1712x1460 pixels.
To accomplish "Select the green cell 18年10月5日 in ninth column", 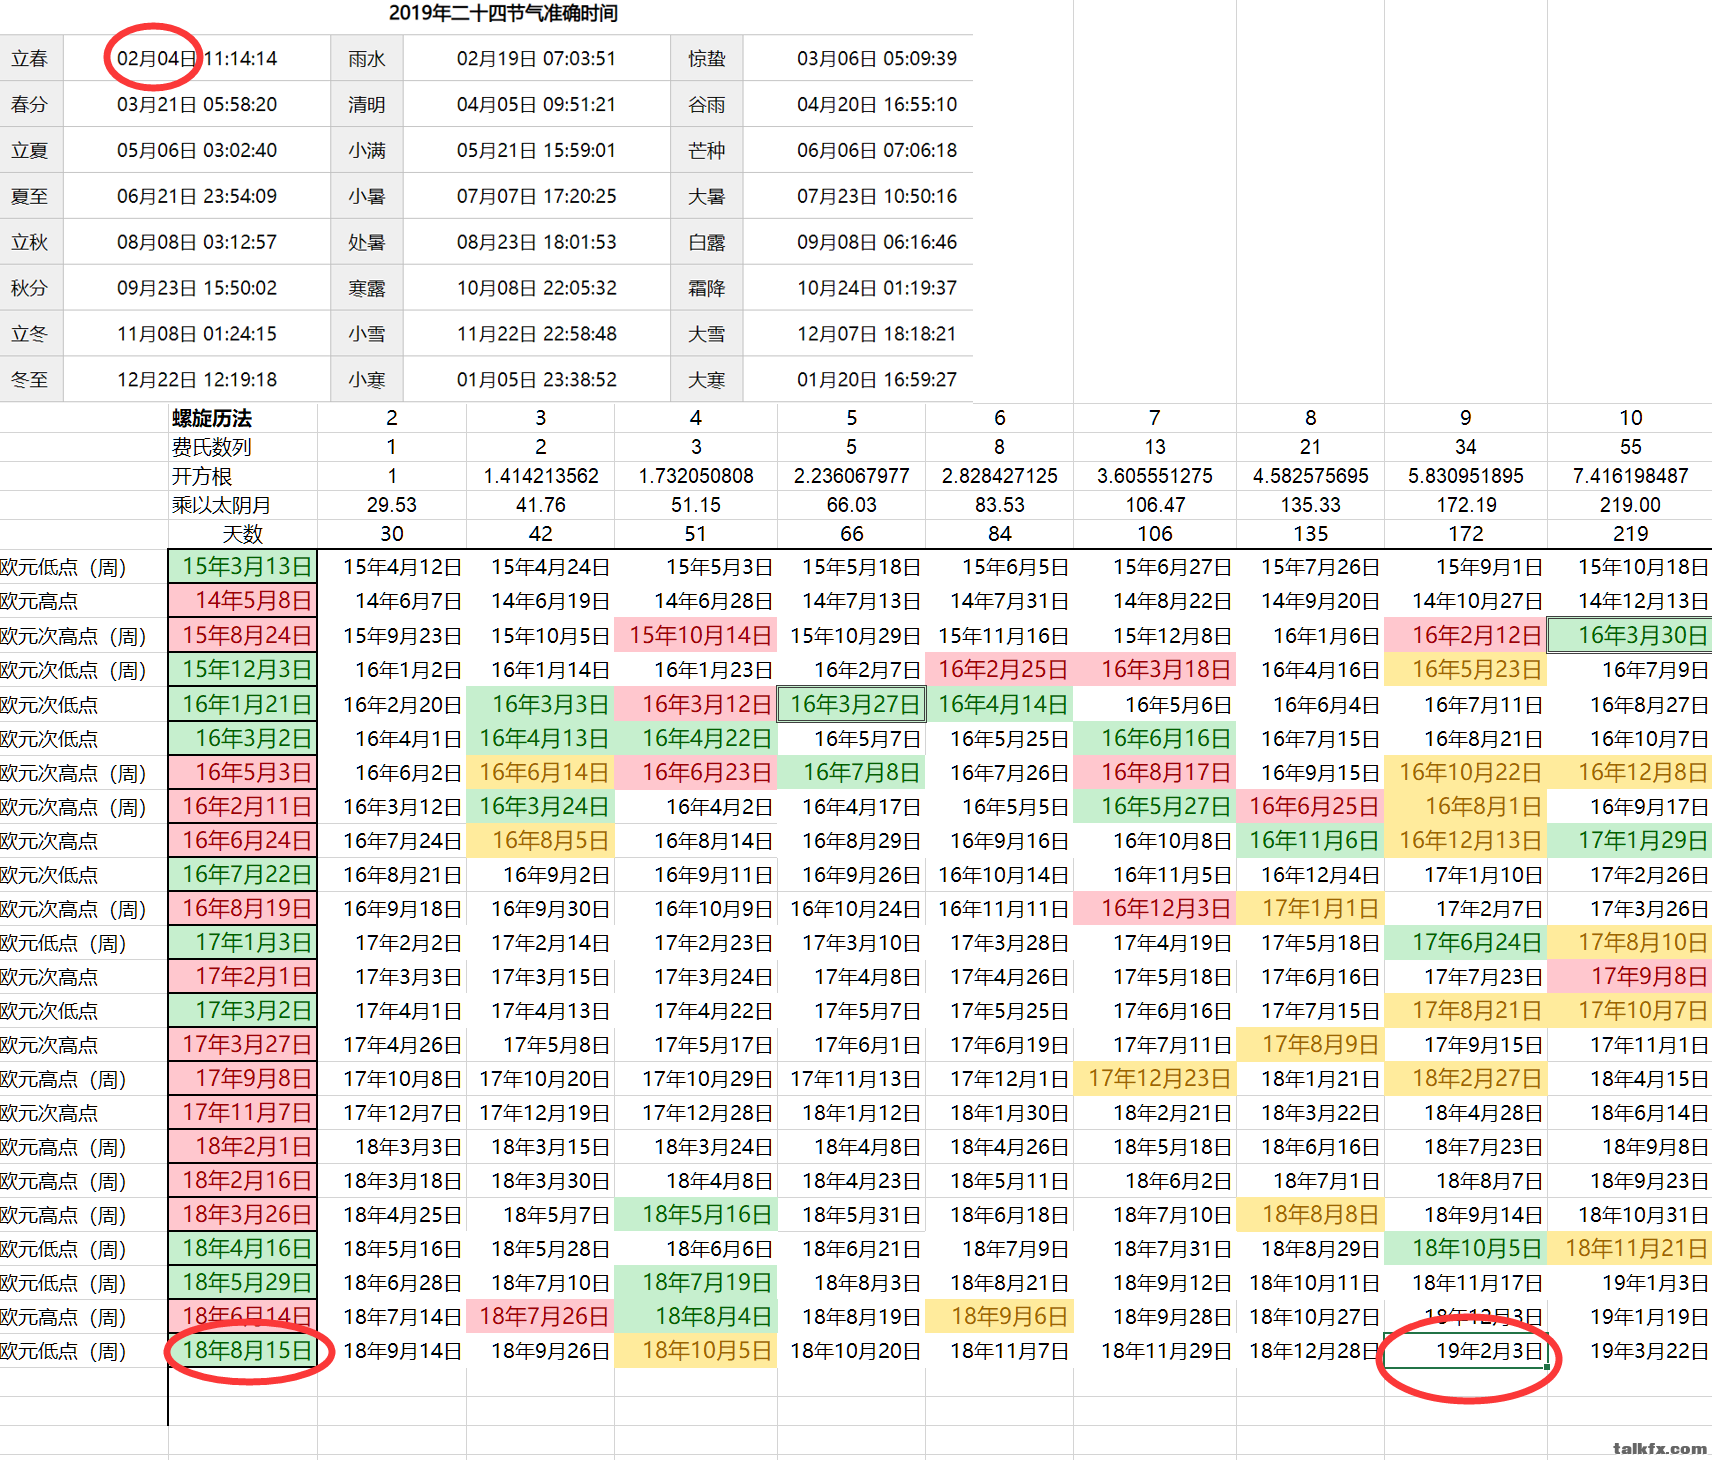I will (1466, 1248).
